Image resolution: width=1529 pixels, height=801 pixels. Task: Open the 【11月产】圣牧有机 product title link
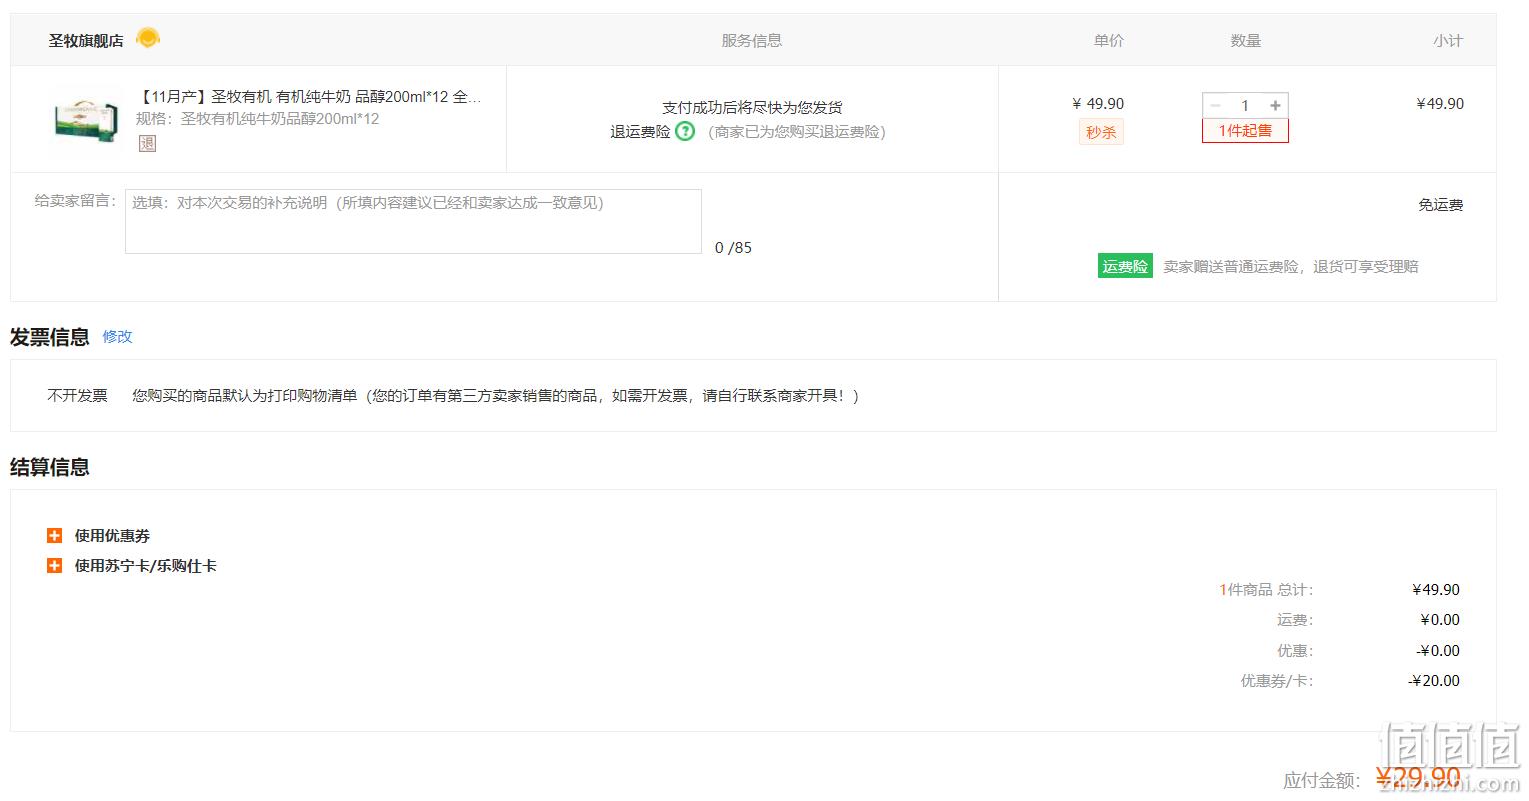coord(309,97)
